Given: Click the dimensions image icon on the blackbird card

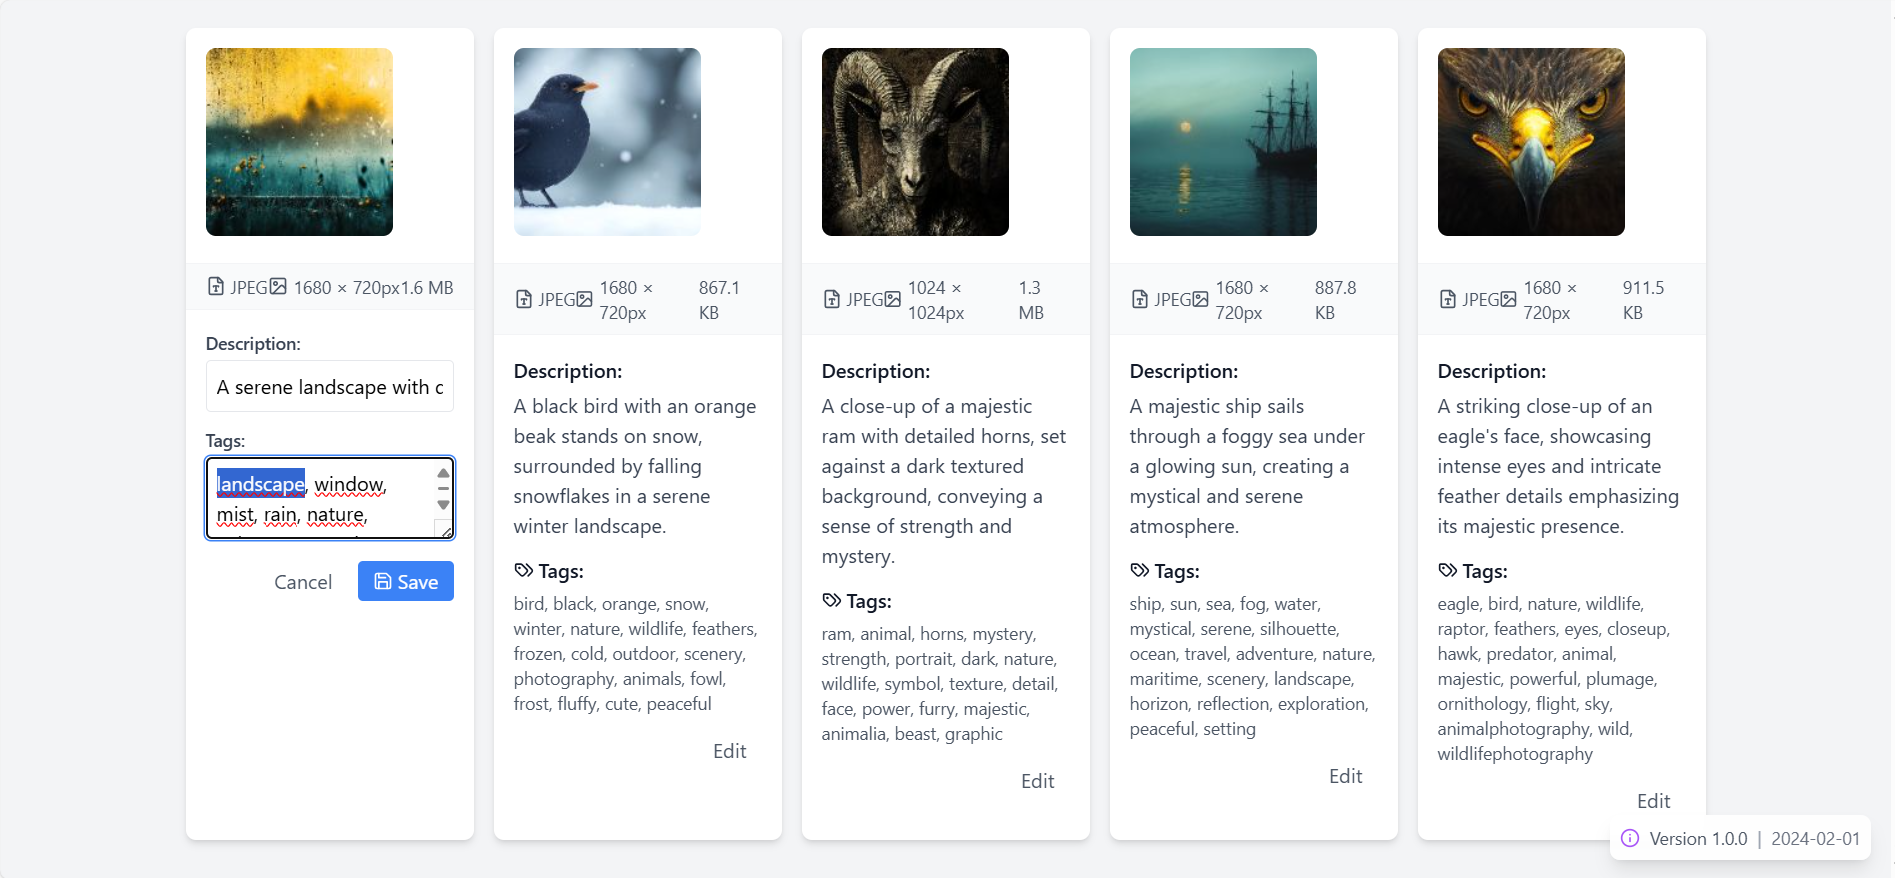Looking at the screenshot, I should click(585, 299).
